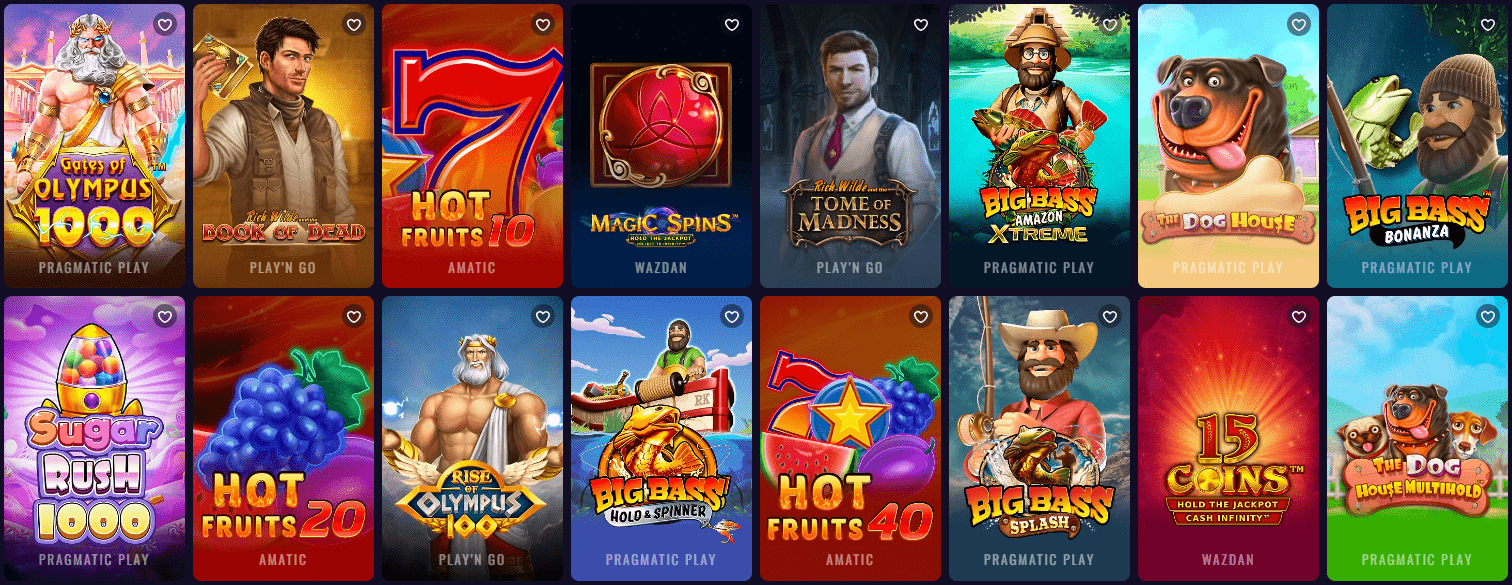The height and width of the screenshot is (585, 1512).
Task: Open Gates of Olympus 1000 game artwork
Action: click(94, 146)
